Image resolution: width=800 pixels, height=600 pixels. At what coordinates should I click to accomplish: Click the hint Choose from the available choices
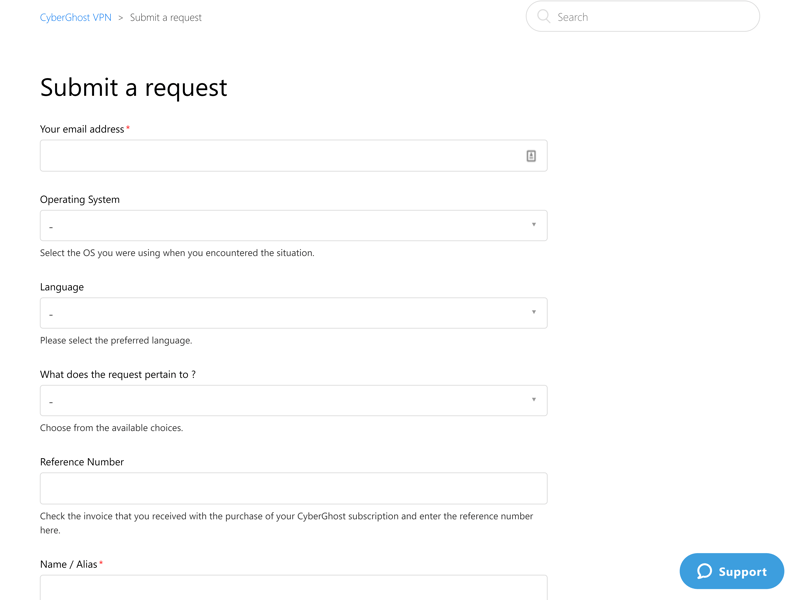click(111, 428)
